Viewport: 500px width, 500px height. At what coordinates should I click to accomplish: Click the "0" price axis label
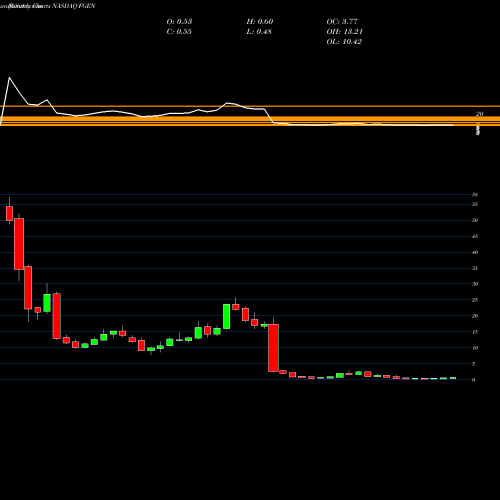pyautogui.click(x=474, y=380)
